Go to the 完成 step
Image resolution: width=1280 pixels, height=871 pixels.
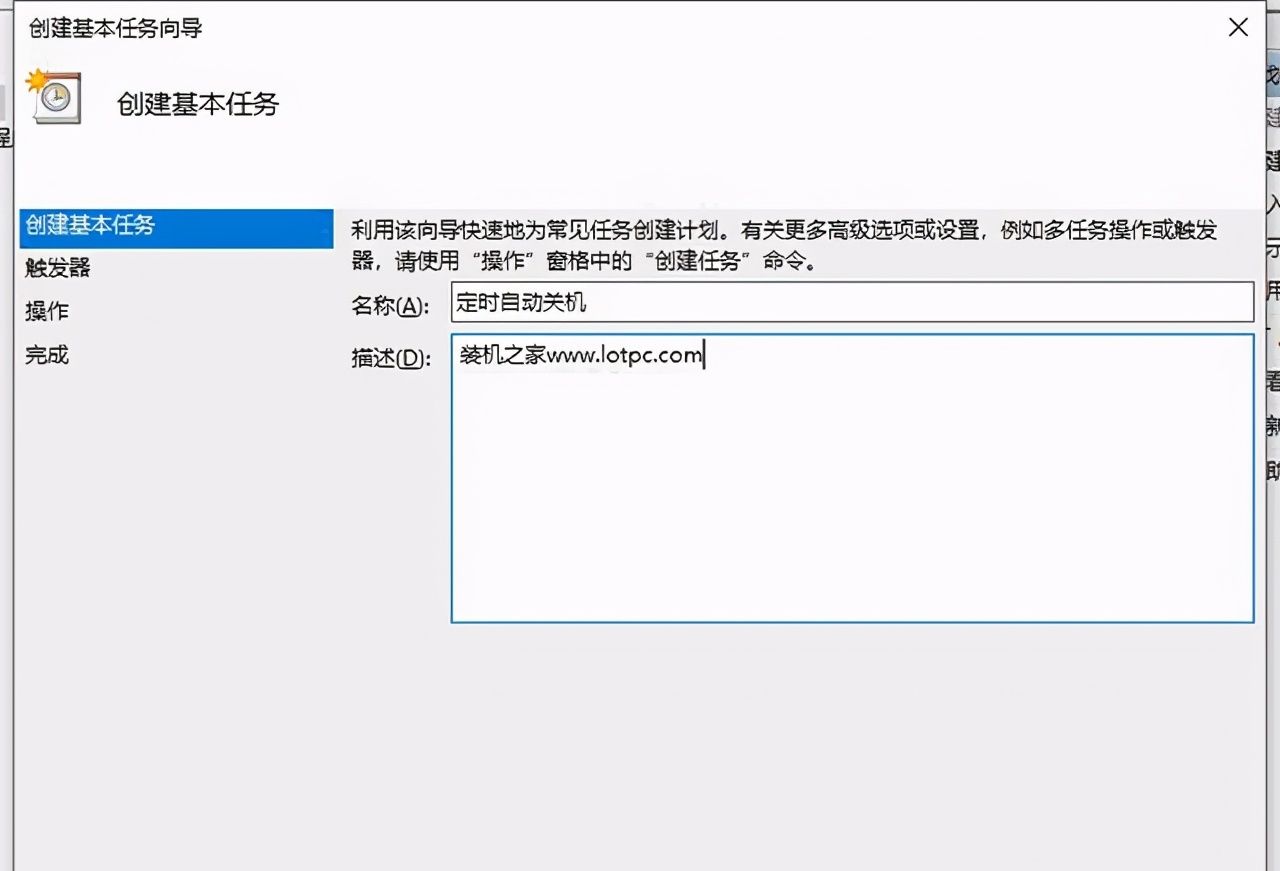47,355
